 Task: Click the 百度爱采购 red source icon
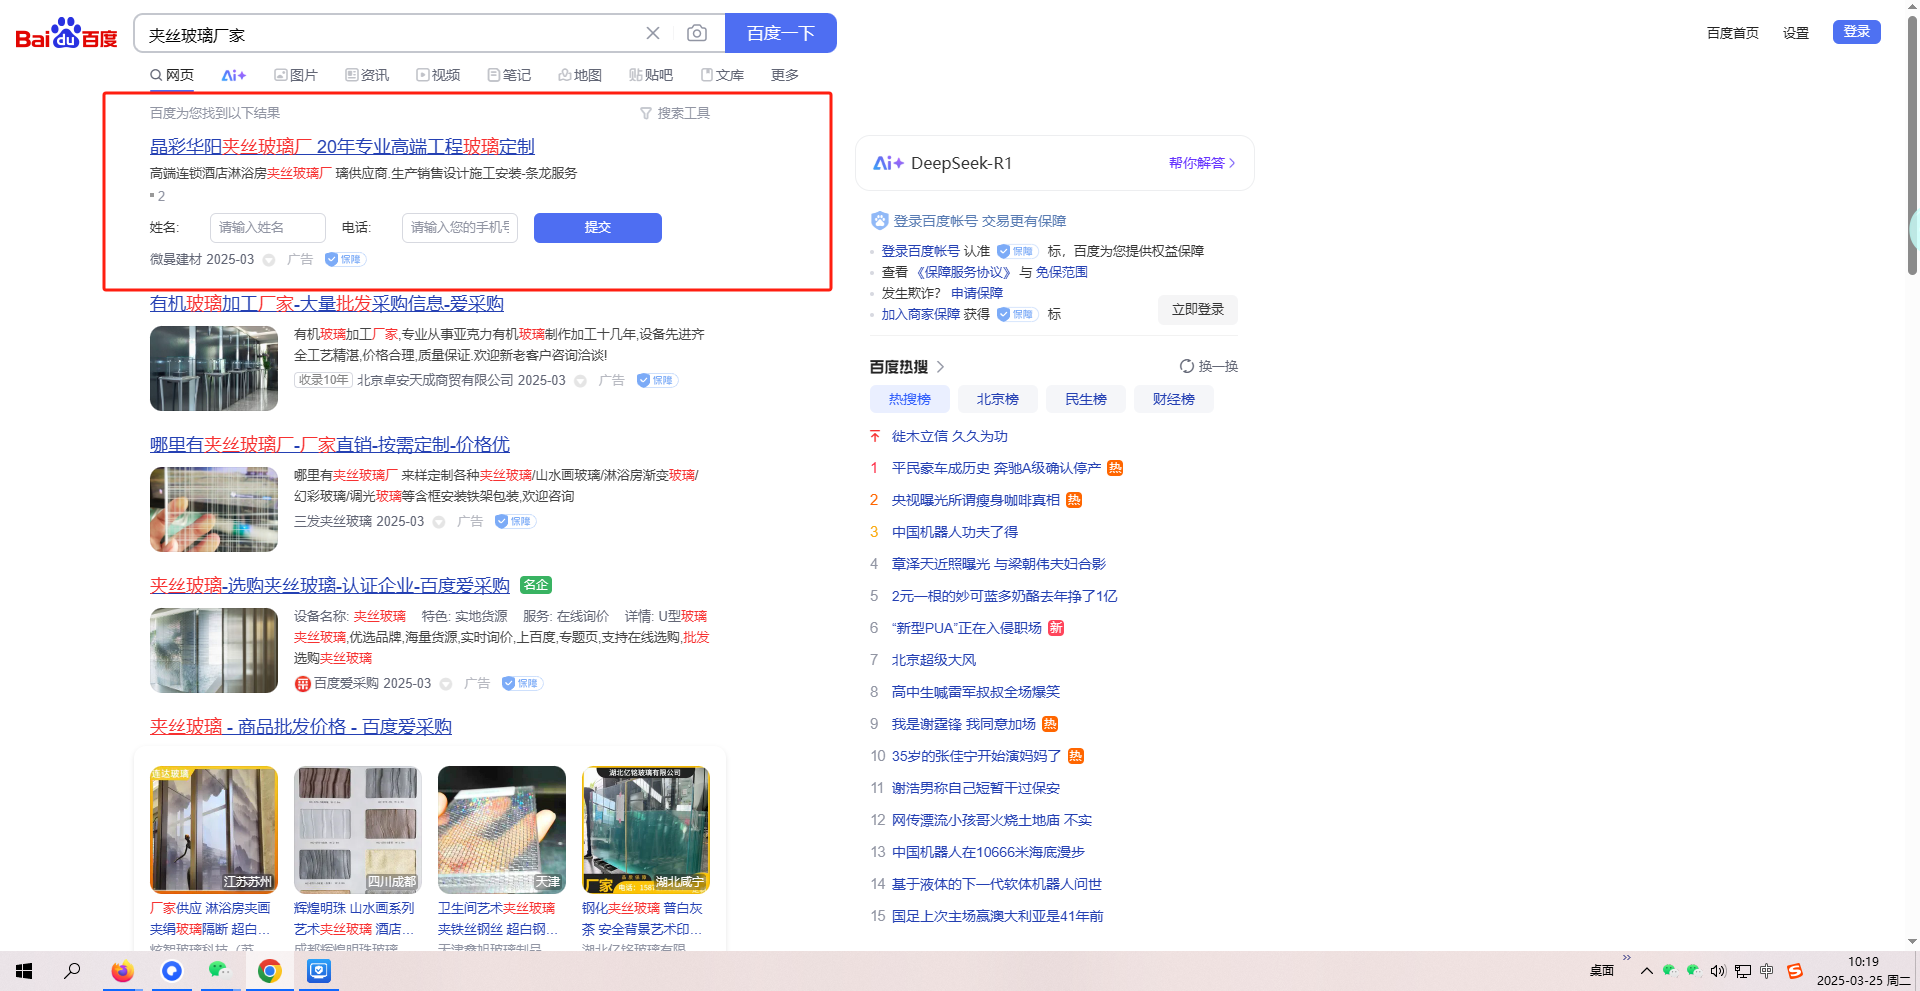(x=302, y=684)
